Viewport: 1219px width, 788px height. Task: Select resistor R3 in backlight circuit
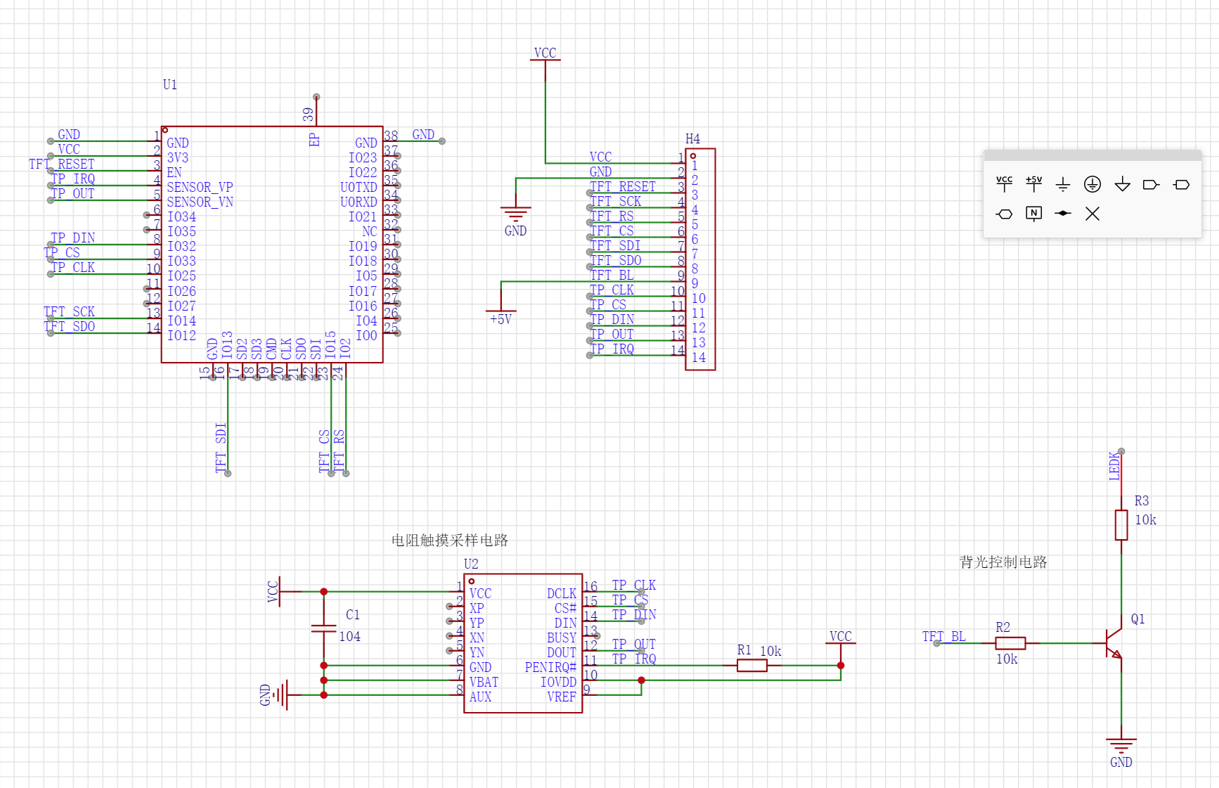(x=1121, y=525)
